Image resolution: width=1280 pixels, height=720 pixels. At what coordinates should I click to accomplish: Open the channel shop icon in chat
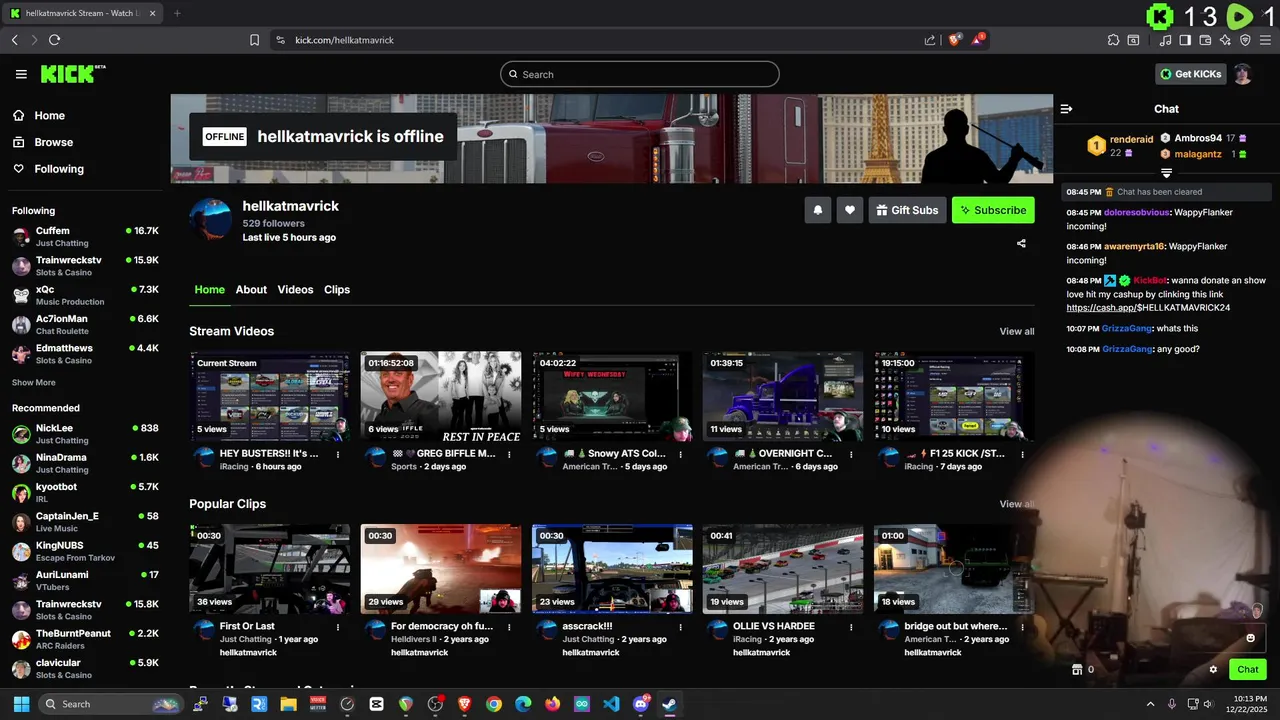pos(1077,670)
